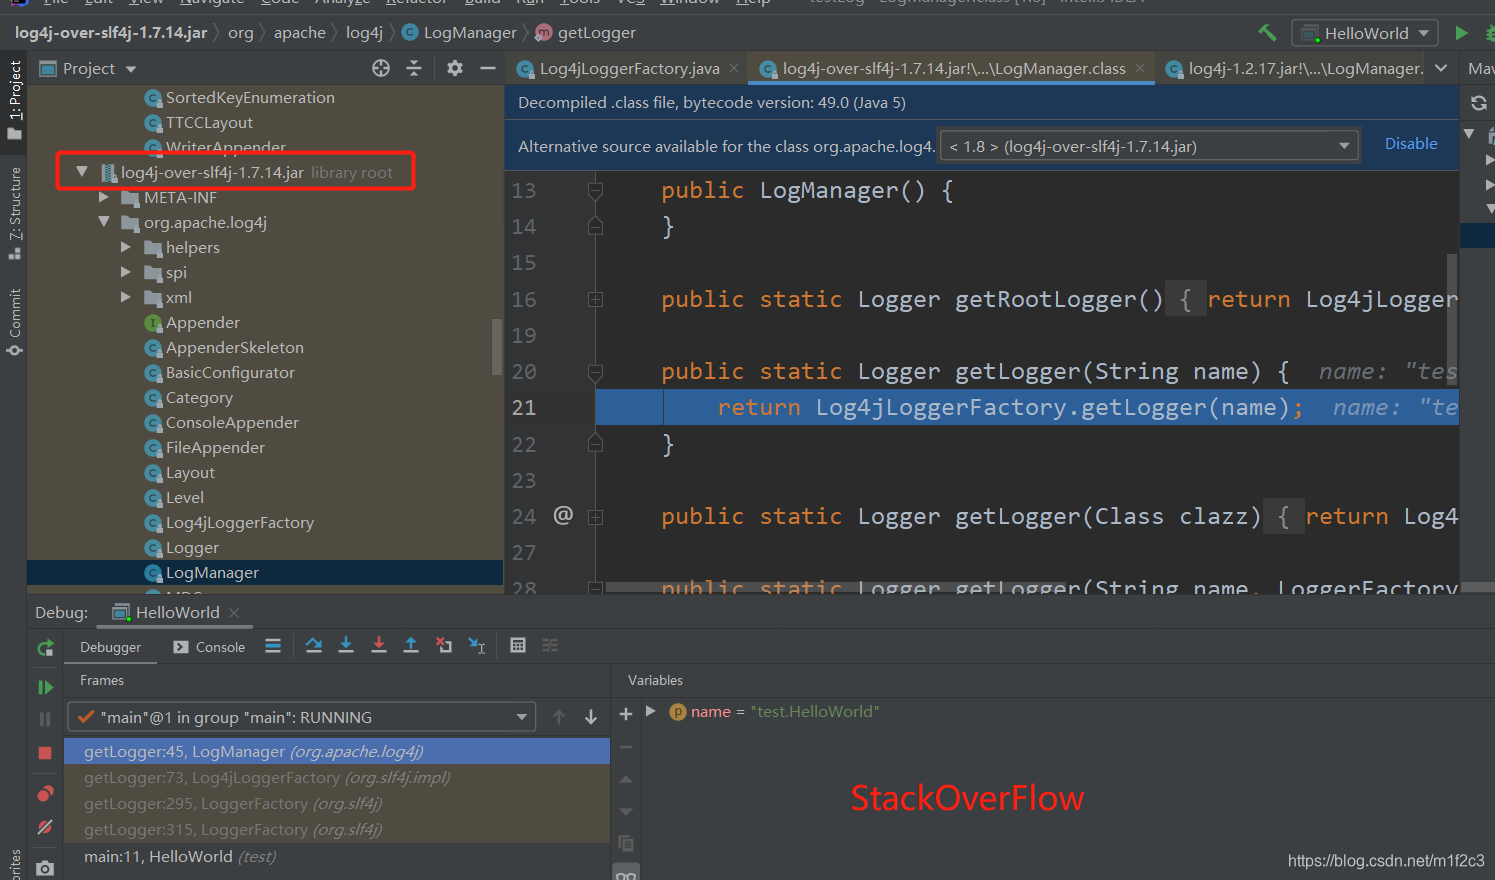Image resolution: width=1495 pixels, height=880 pixels.
Task: Click the refresh icon in right Maven panel
Action: (1479, 103)
